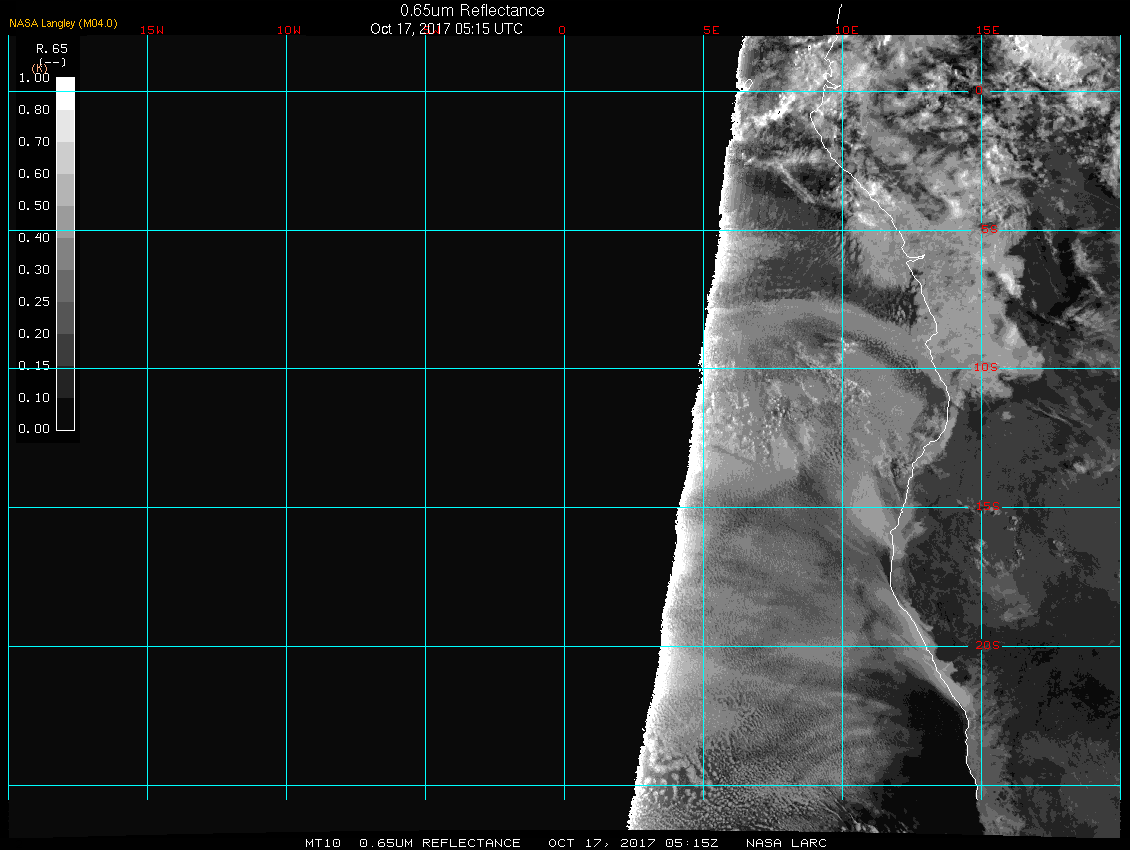Click the 5S latitude label

click(989, 229)
